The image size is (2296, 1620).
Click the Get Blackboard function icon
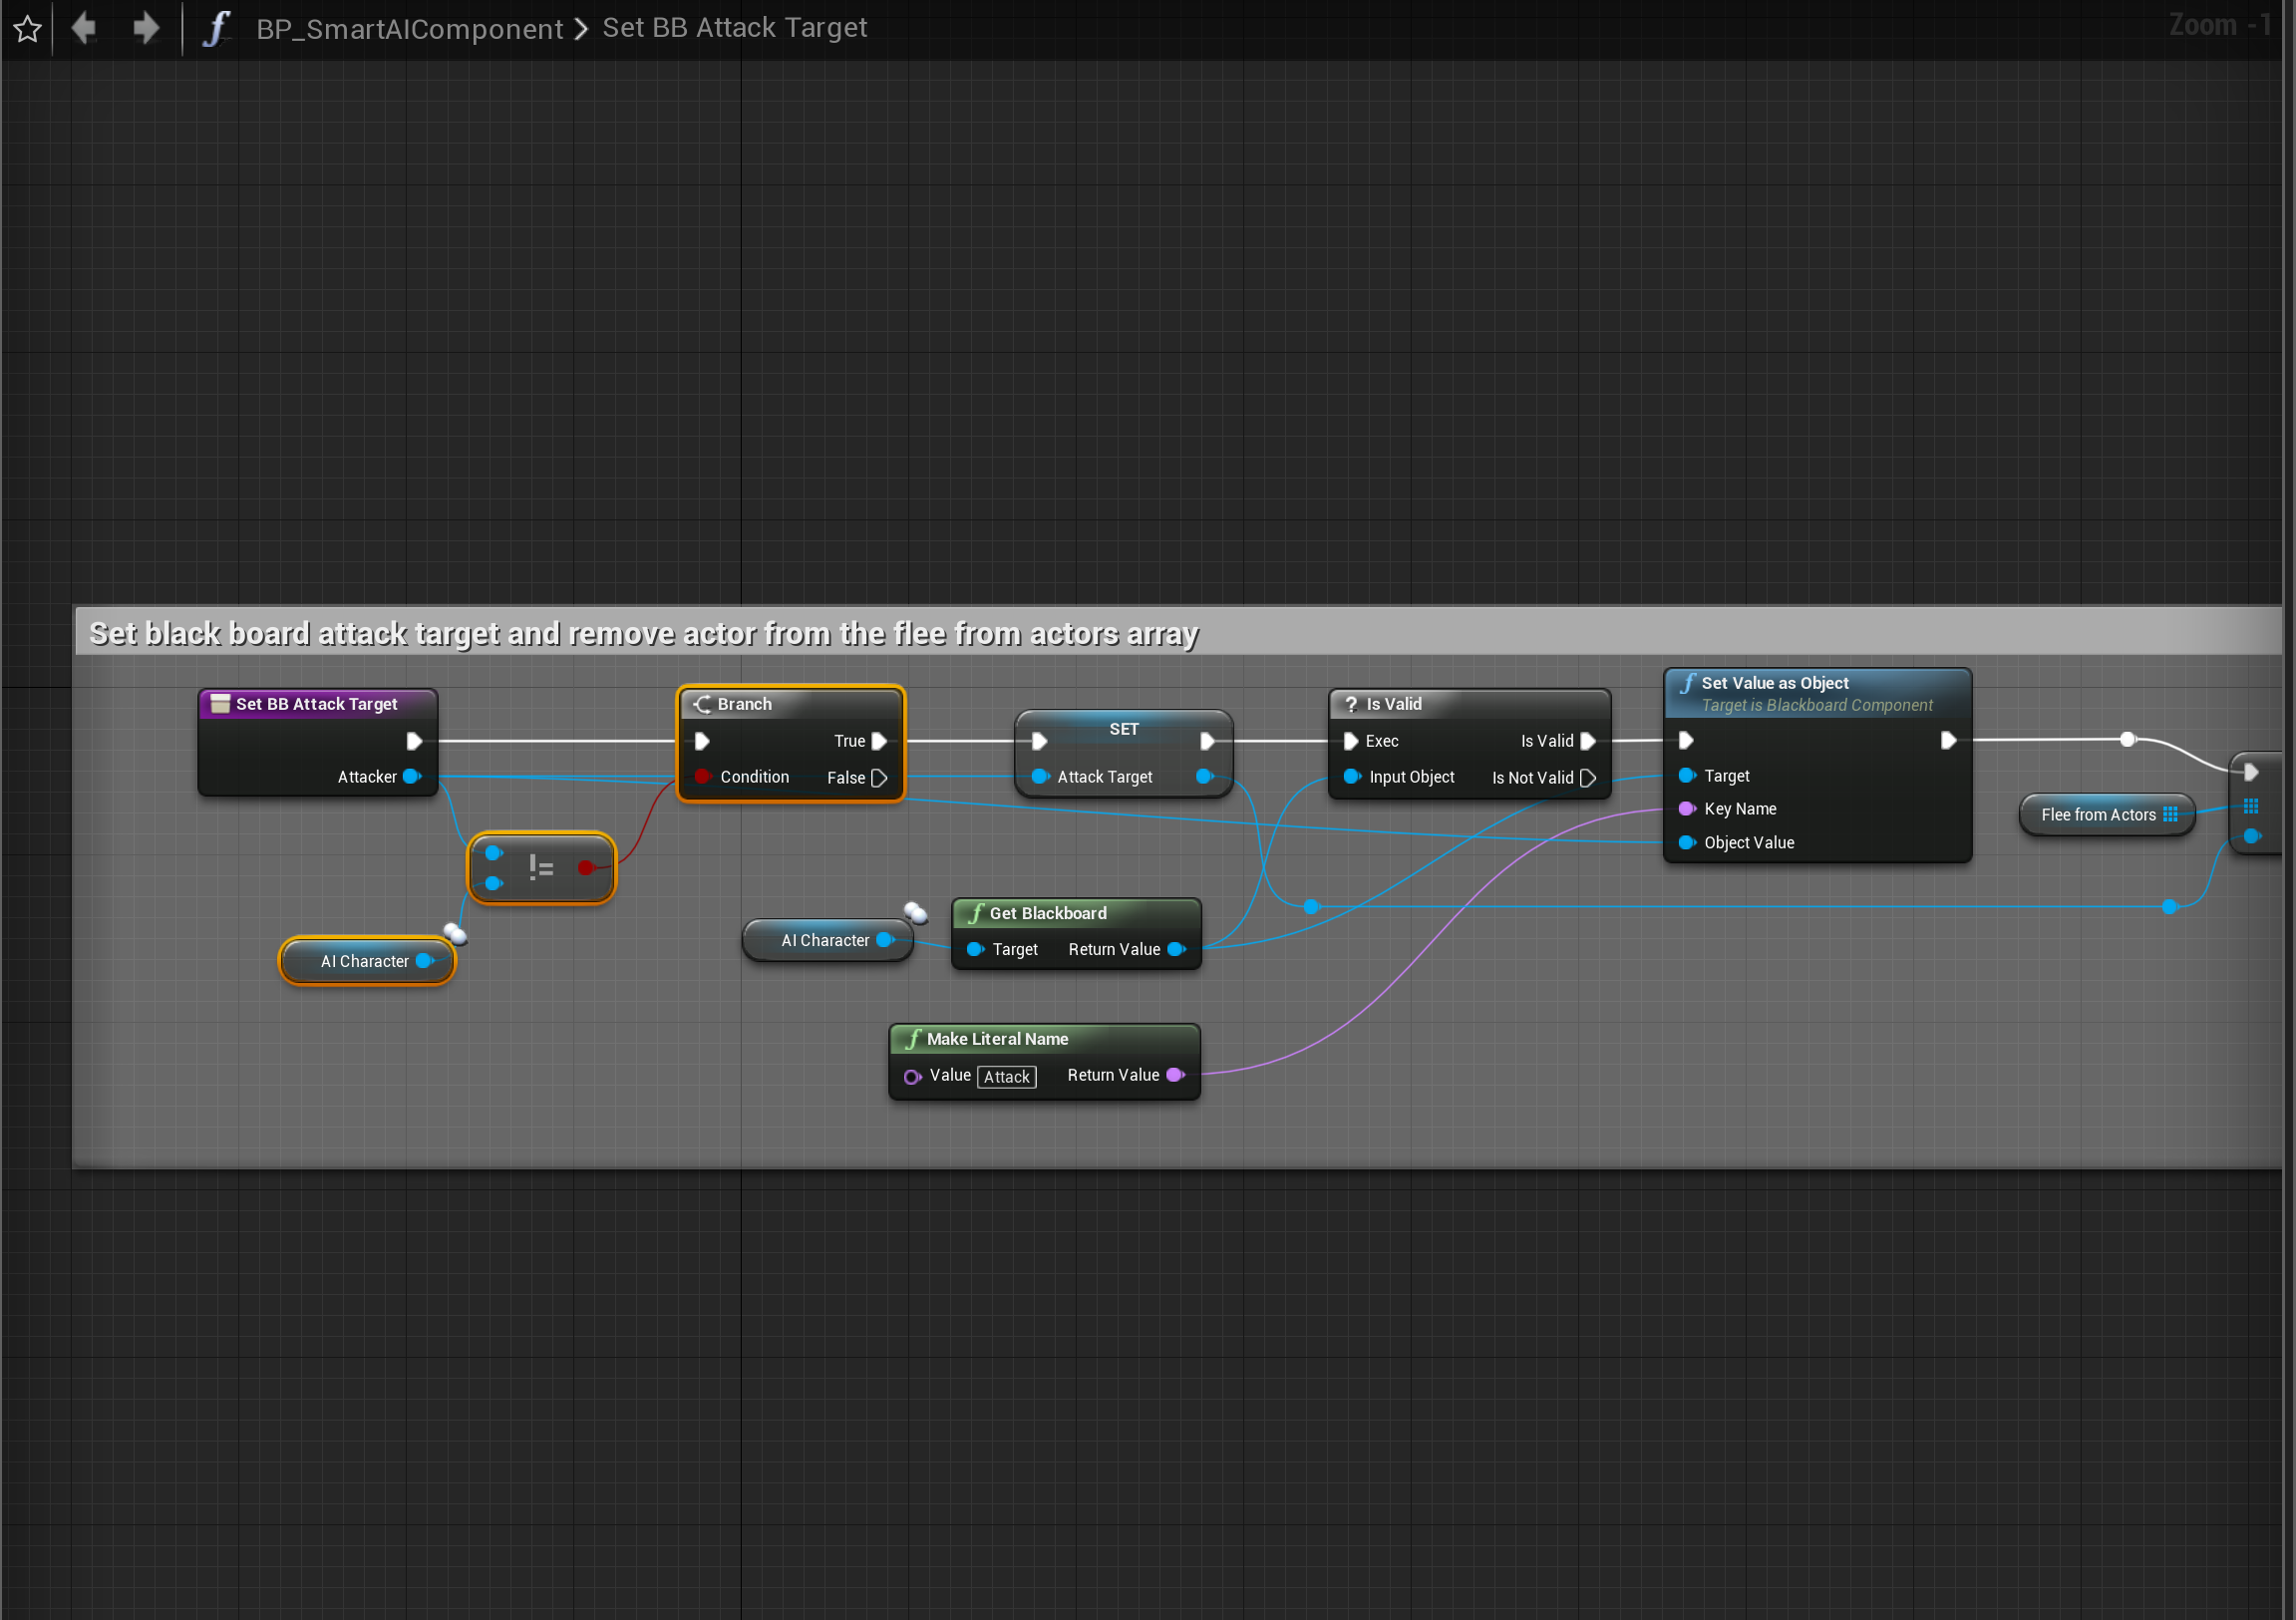pyautogui.click(x=976, y=913)
